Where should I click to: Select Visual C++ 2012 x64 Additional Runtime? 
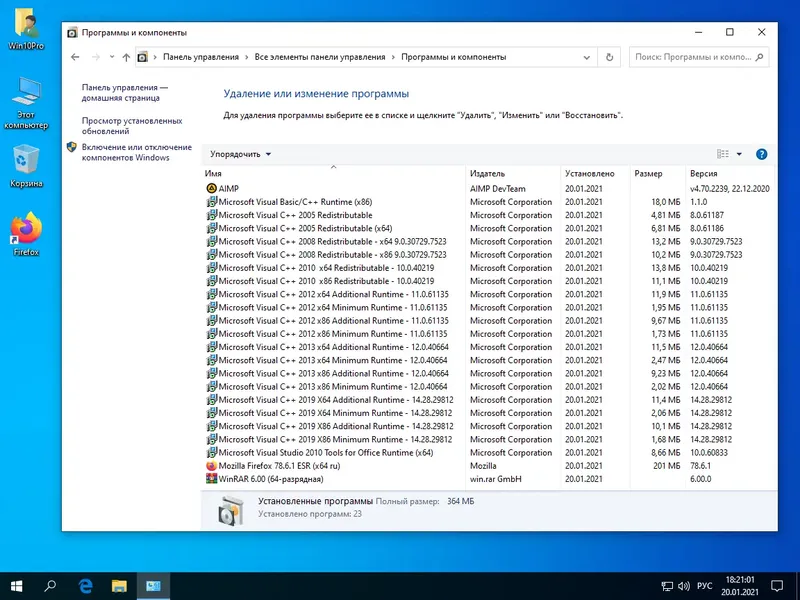pyautogui.click(x=489, y=294)
